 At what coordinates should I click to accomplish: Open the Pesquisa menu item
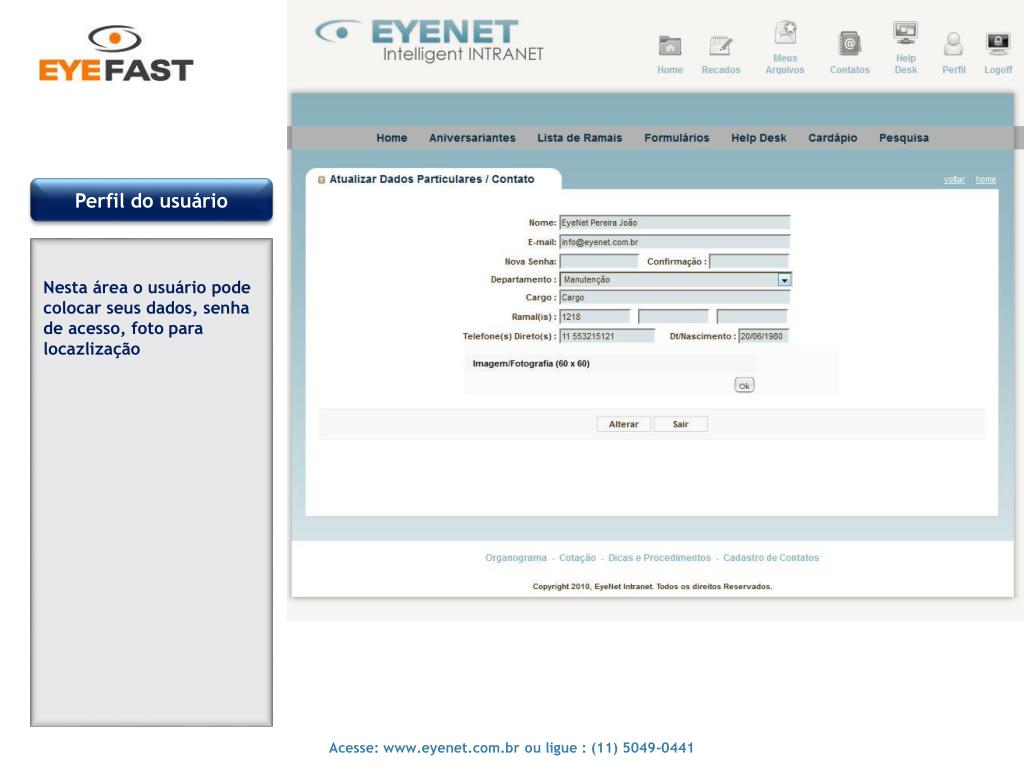[x=903, y=138]
